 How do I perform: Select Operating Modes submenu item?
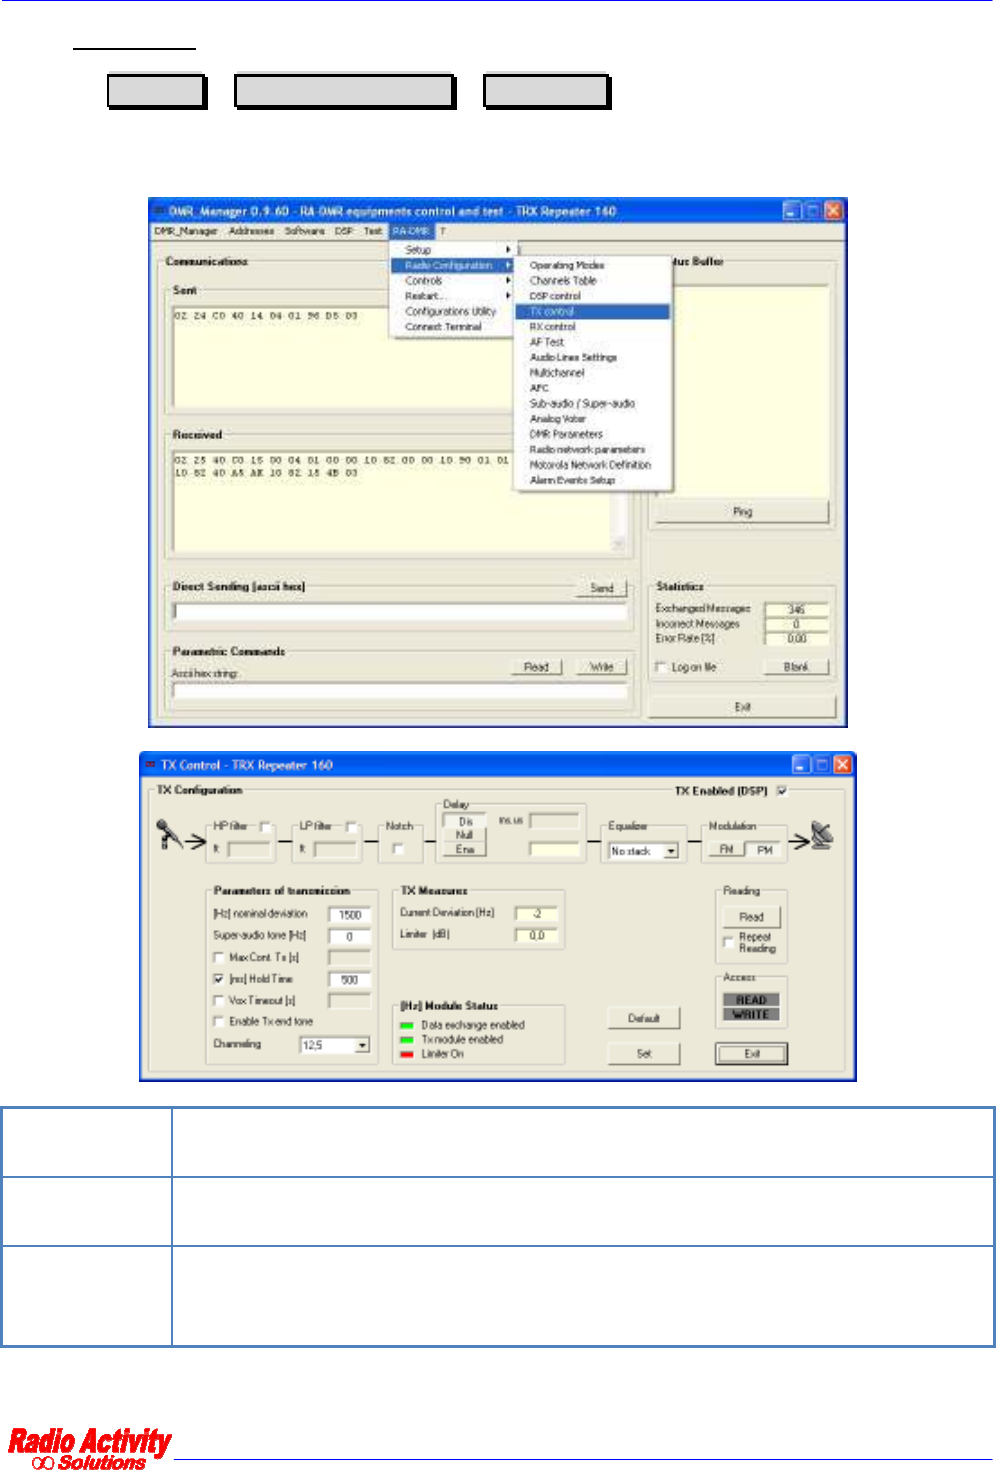[x=592, y=265]
